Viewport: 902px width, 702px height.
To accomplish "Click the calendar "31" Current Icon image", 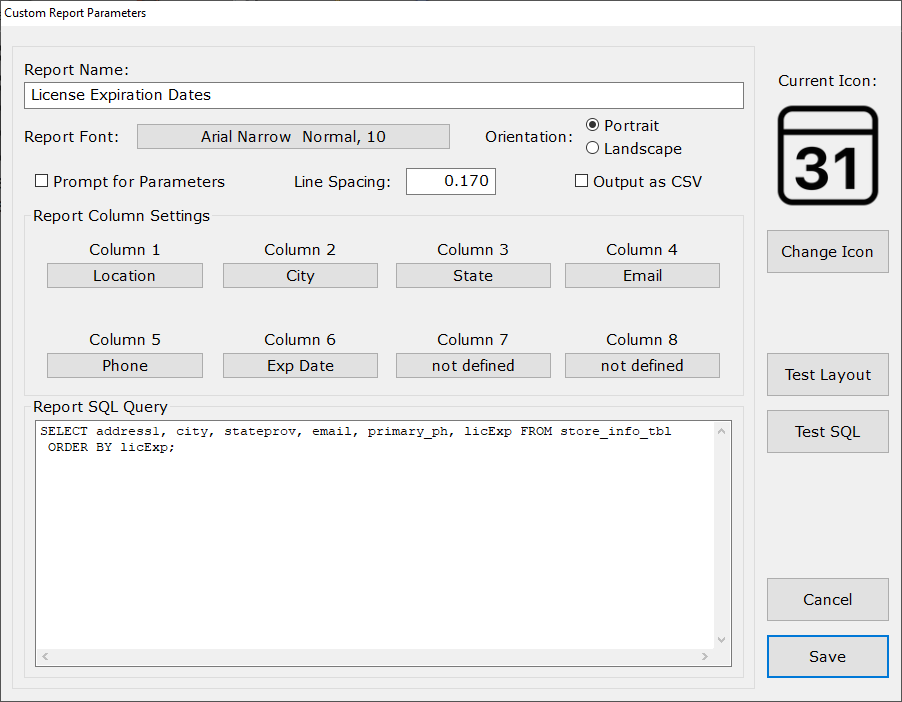I will [827, 156].
